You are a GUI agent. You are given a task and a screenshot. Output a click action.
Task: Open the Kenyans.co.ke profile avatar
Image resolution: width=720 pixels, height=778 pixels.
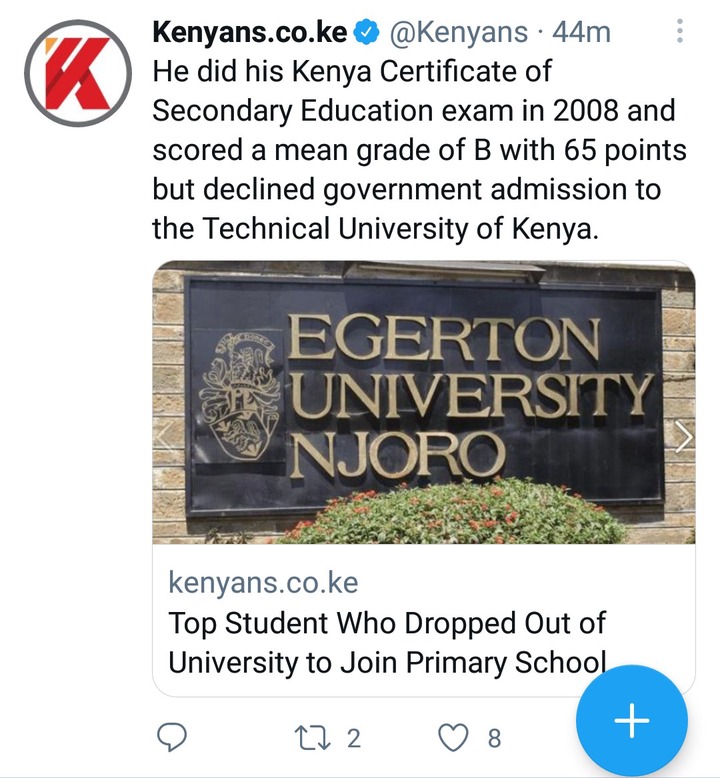(x=78, y=79)
